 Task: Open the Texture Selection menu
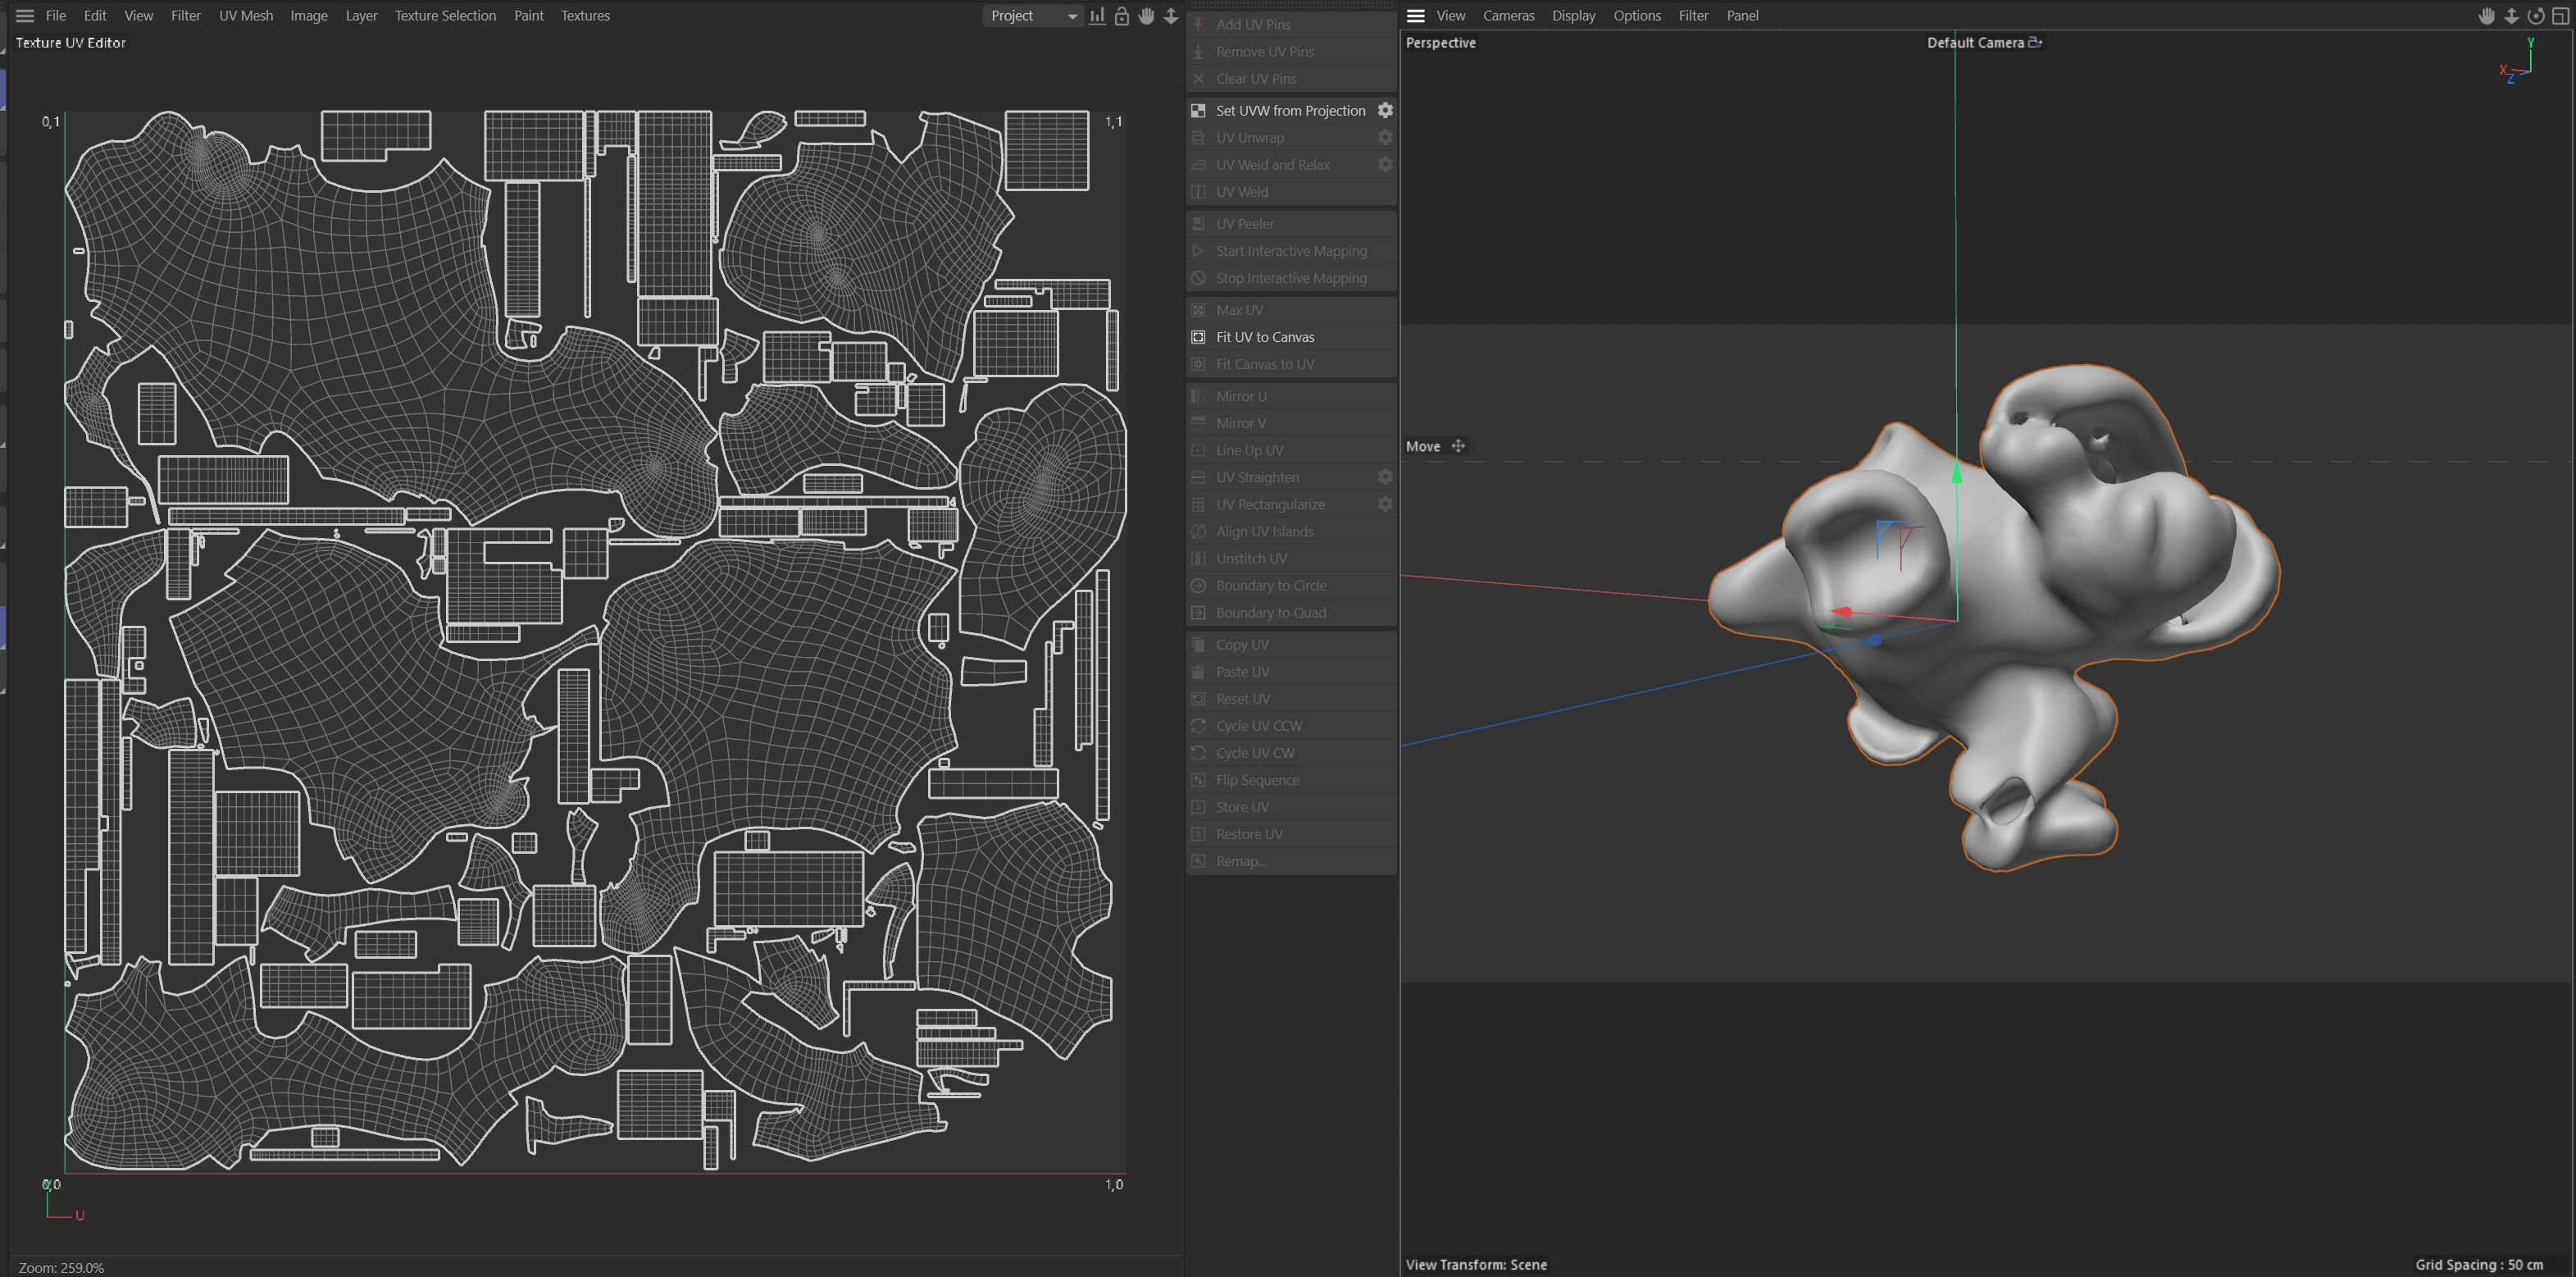pos(445,16)
